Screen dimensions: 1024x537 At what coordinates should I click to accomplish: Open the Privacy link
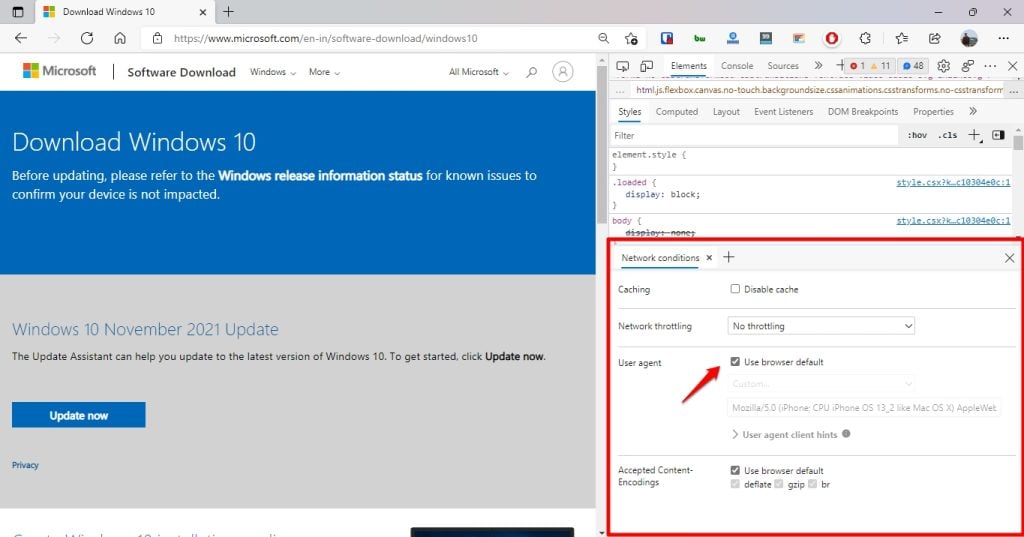click(x=25, y=465)
